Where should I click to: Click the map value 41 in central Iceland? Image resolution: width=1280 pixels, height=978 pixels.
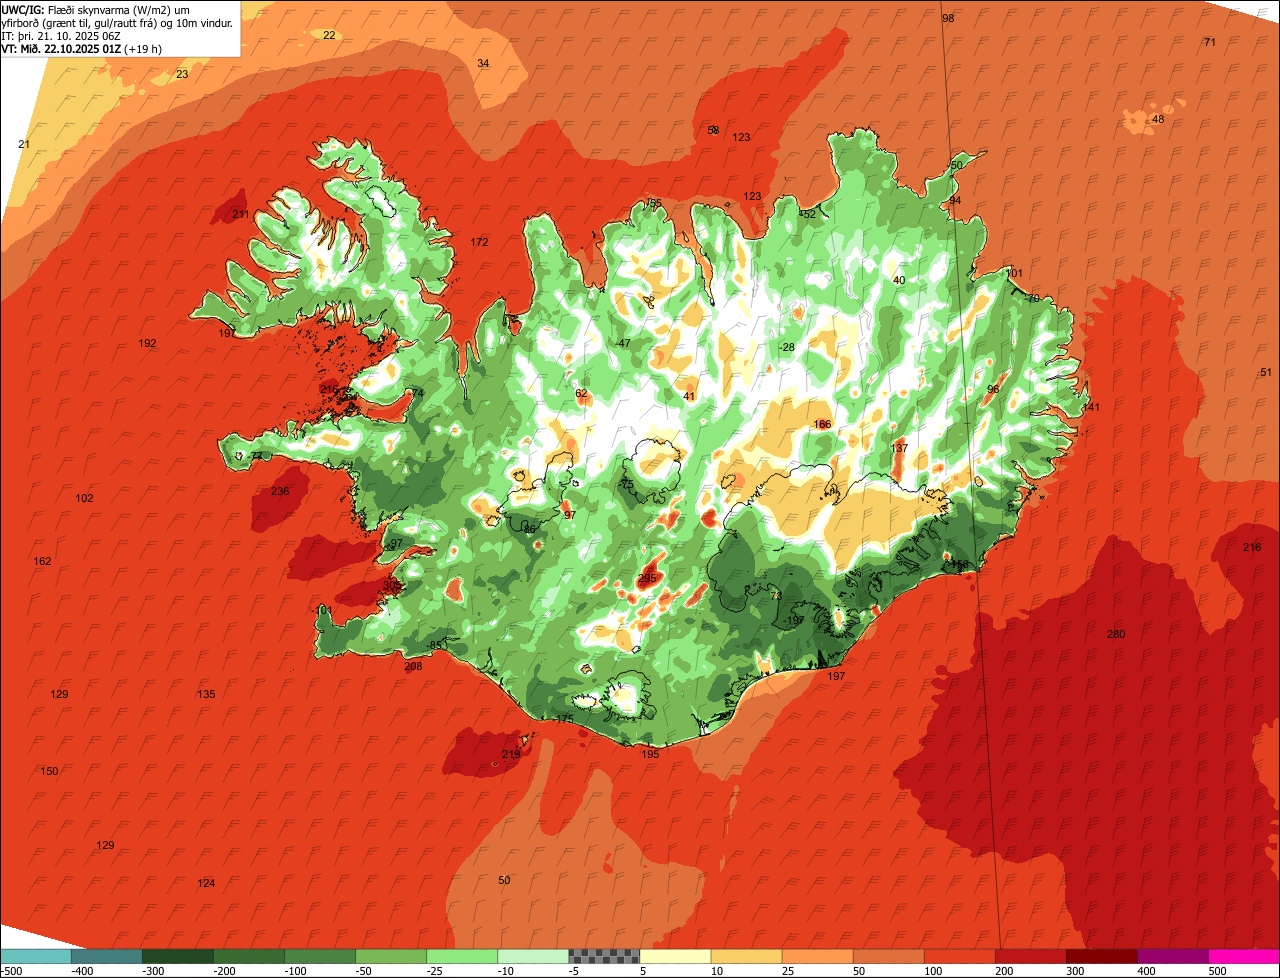point(689,396)
